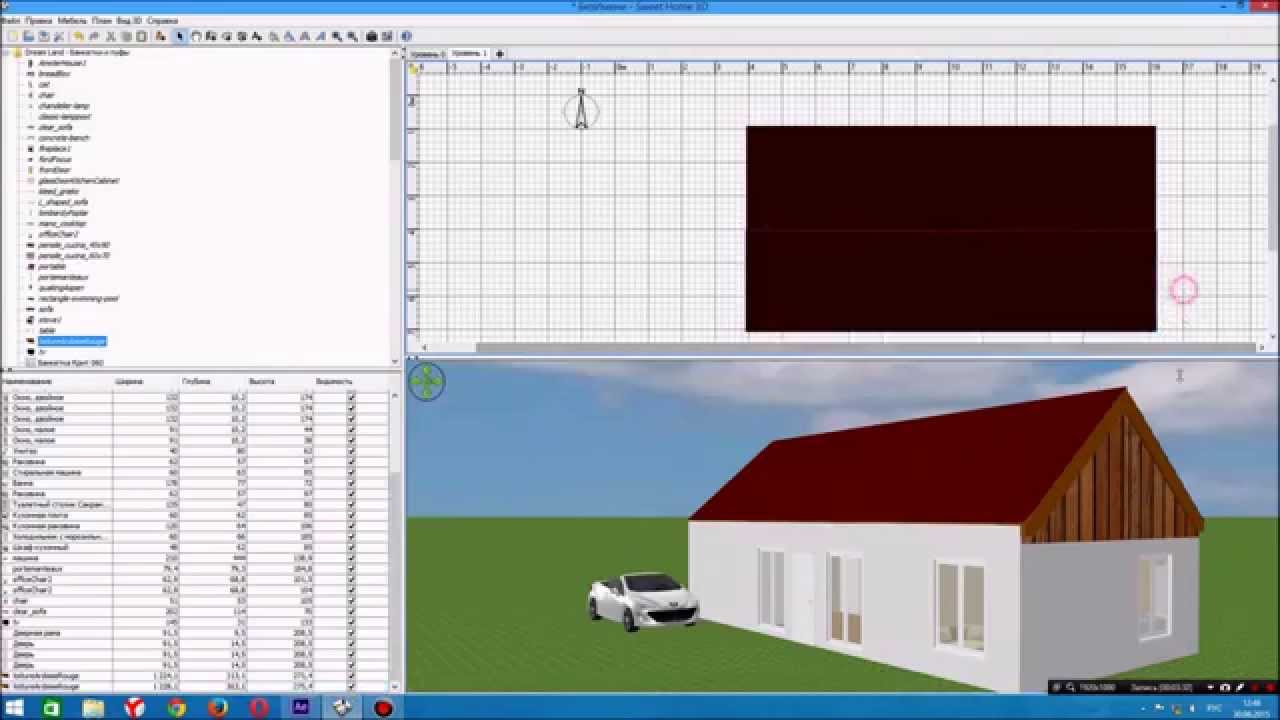This screenshot has width=1280, height=720.
Task: Select the Pan hand tool
Action: click(x=196, y=36)
